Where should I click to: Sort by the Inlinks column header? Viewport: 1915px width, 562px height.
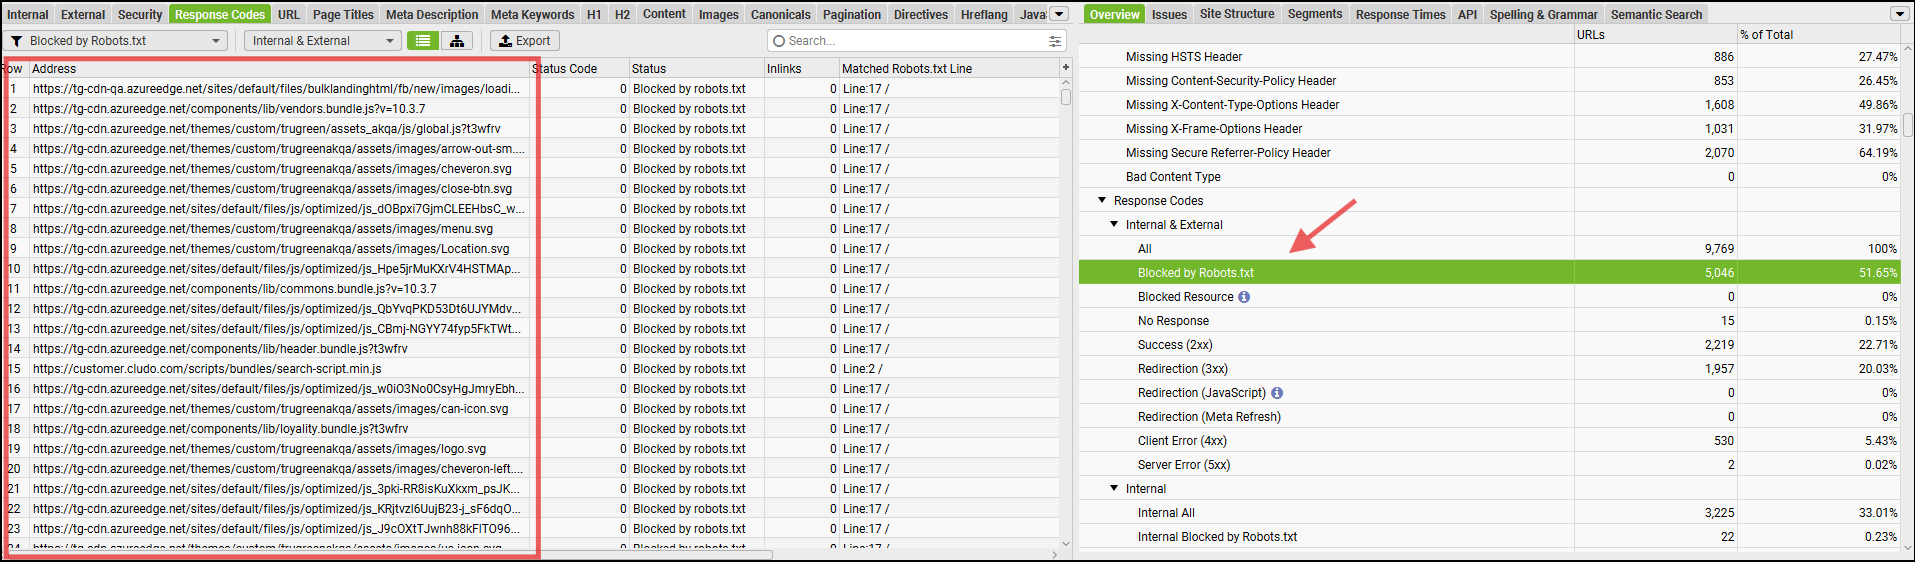[802, 68]
